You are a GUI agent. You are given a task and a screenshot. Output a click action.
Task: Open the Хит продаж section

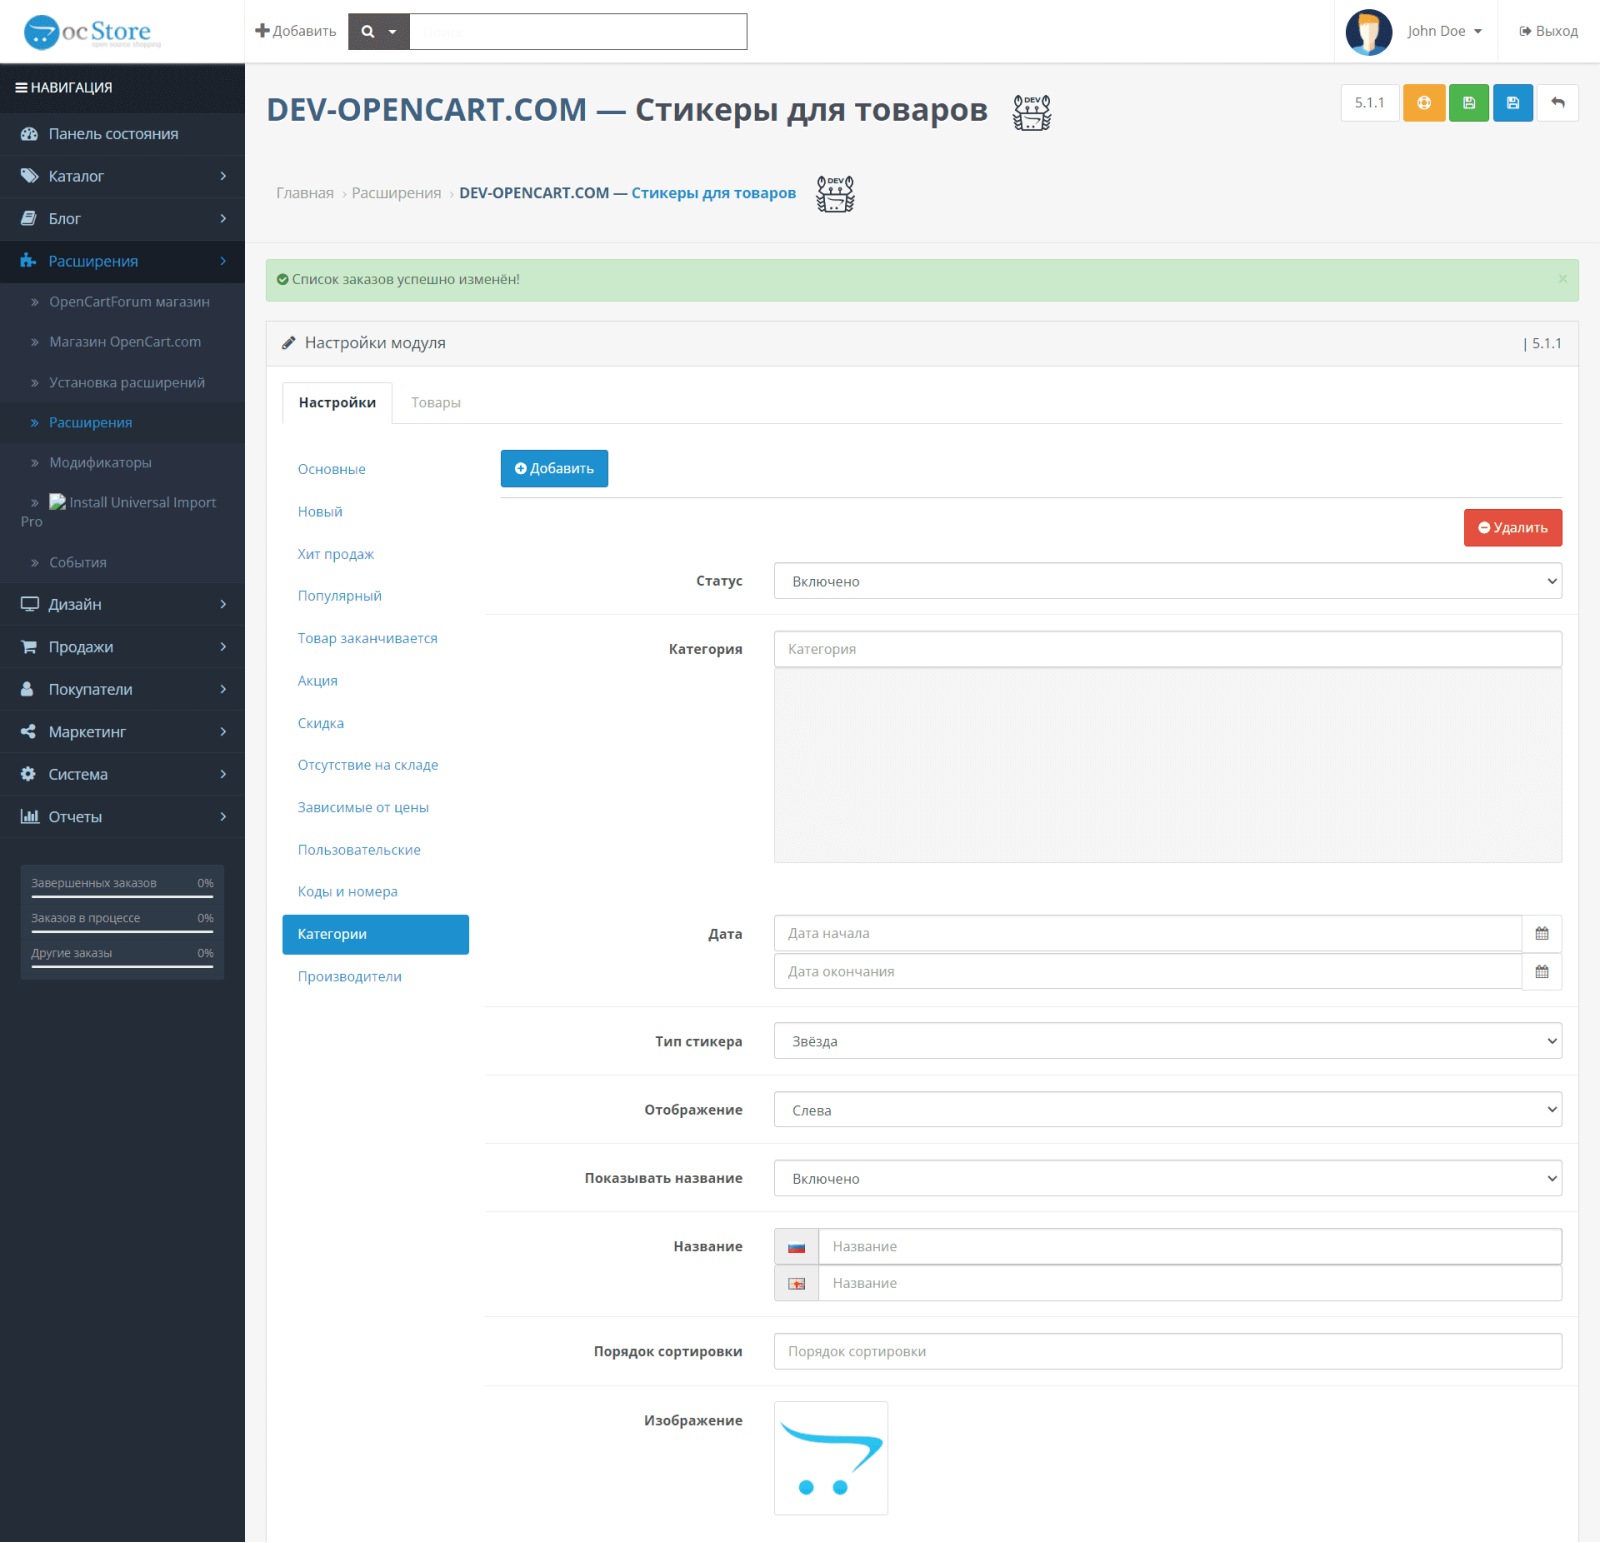coord(375,554)
